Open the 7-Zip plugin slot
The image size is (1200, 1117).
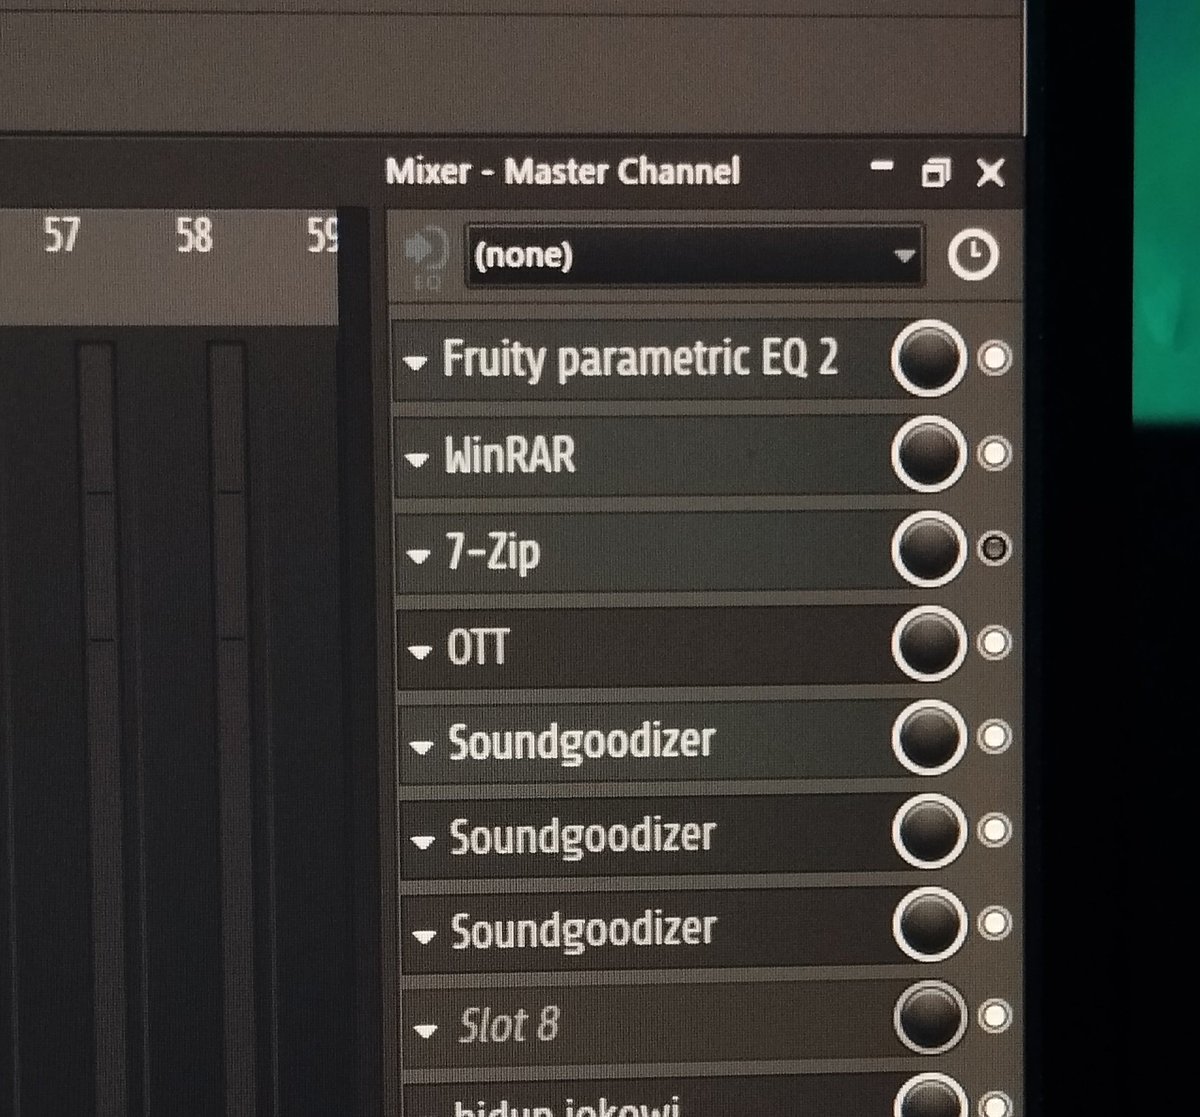(x=493, y=552)
